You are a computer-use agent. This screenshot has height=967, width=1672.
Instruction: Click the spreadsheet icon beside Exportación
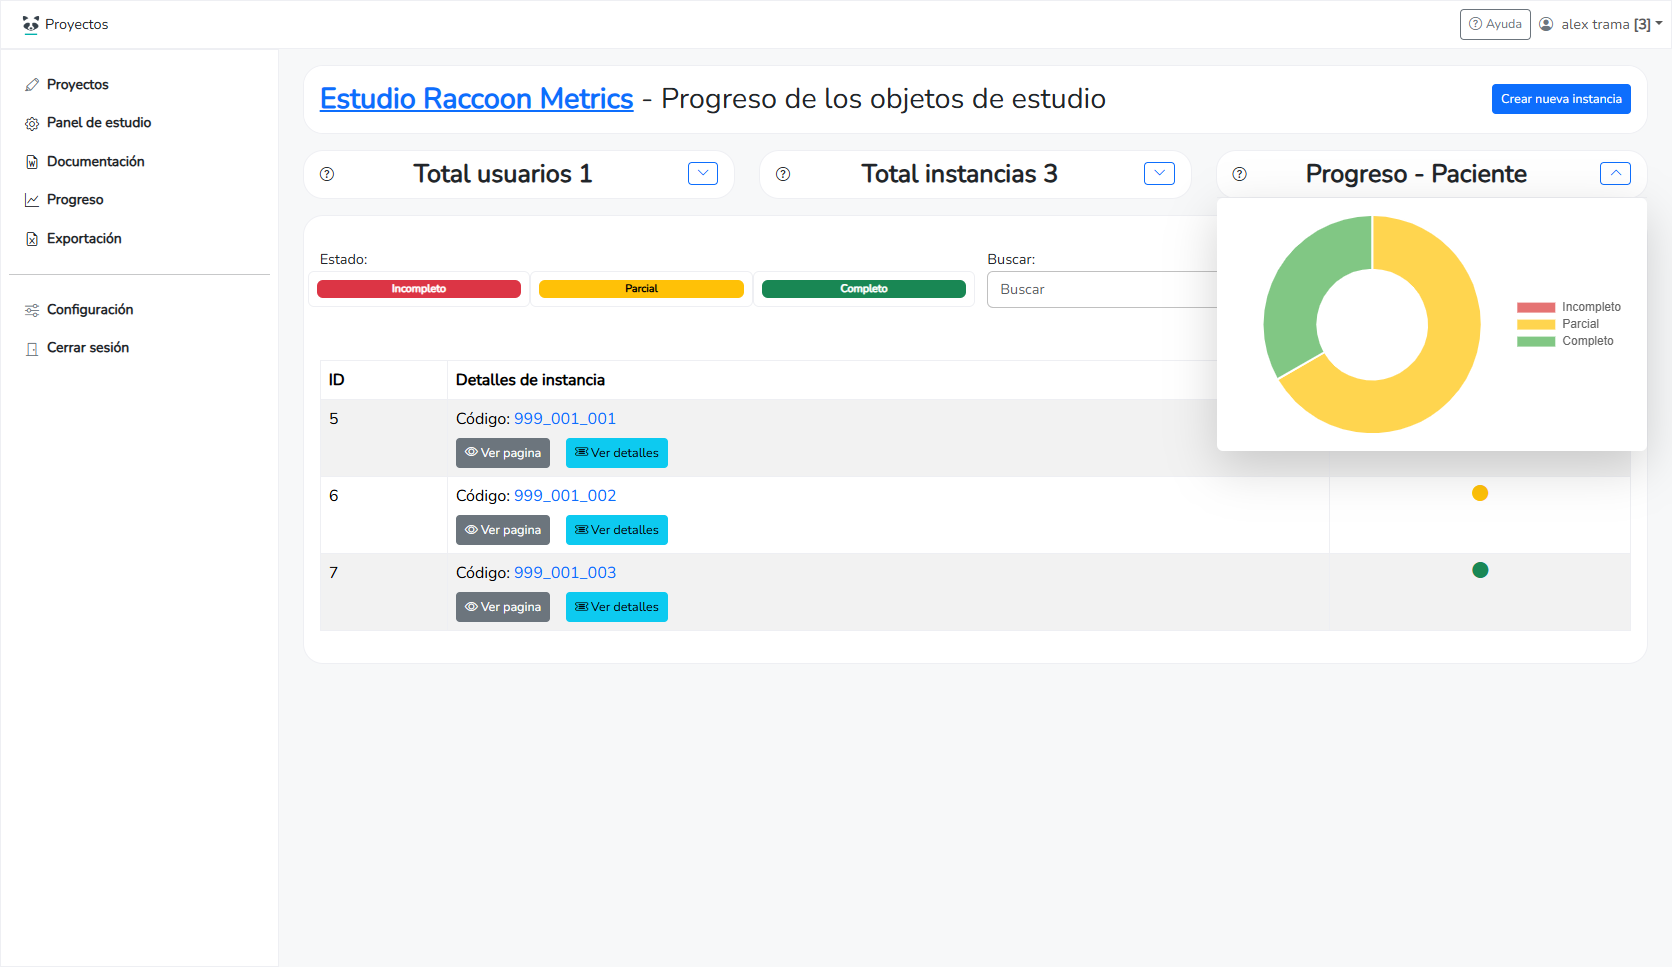[x=32, y=239]
